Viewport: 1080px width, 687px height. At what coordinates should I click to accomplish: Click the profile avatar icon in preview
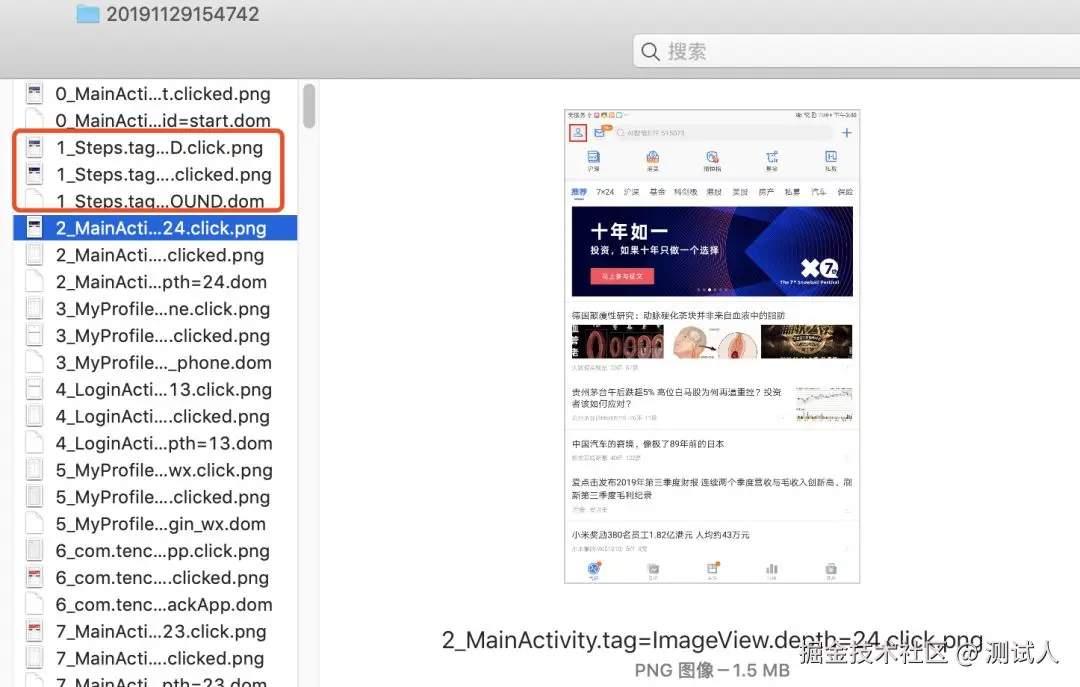tap(578, 132)
